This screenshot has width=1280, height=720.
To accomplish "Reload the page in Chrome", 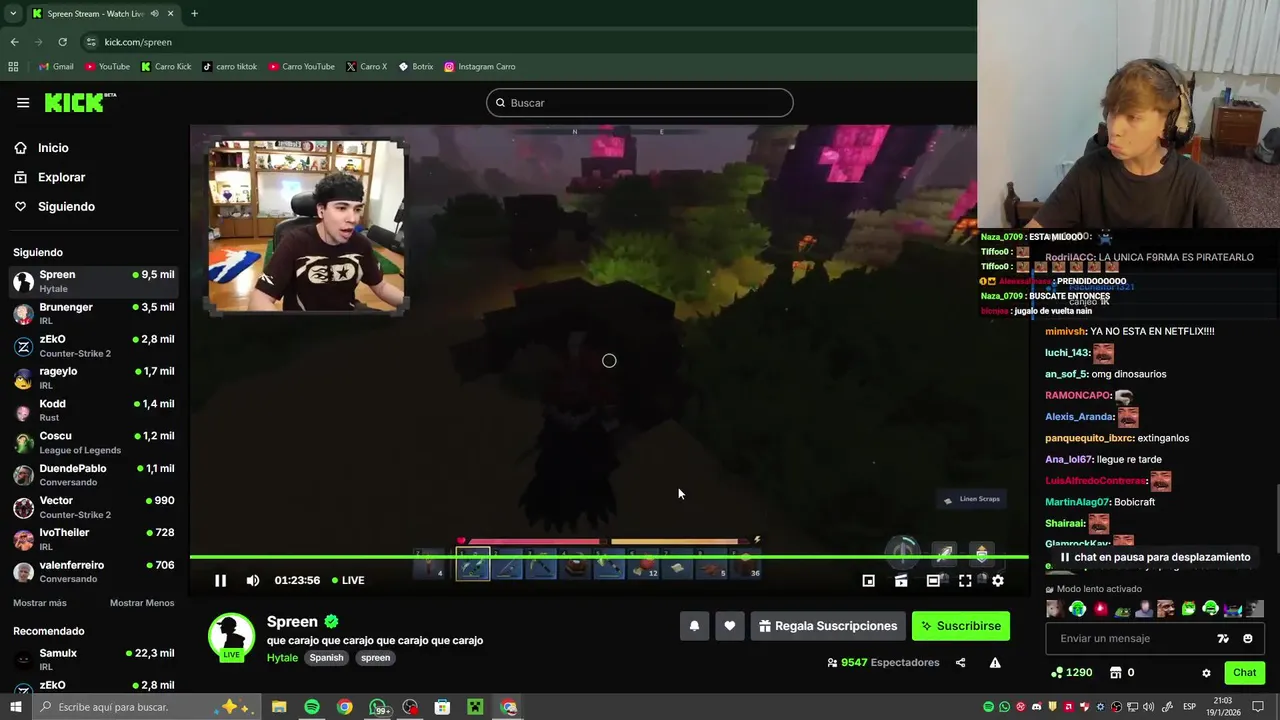I will pyautogui.click(x=62, y=42).
